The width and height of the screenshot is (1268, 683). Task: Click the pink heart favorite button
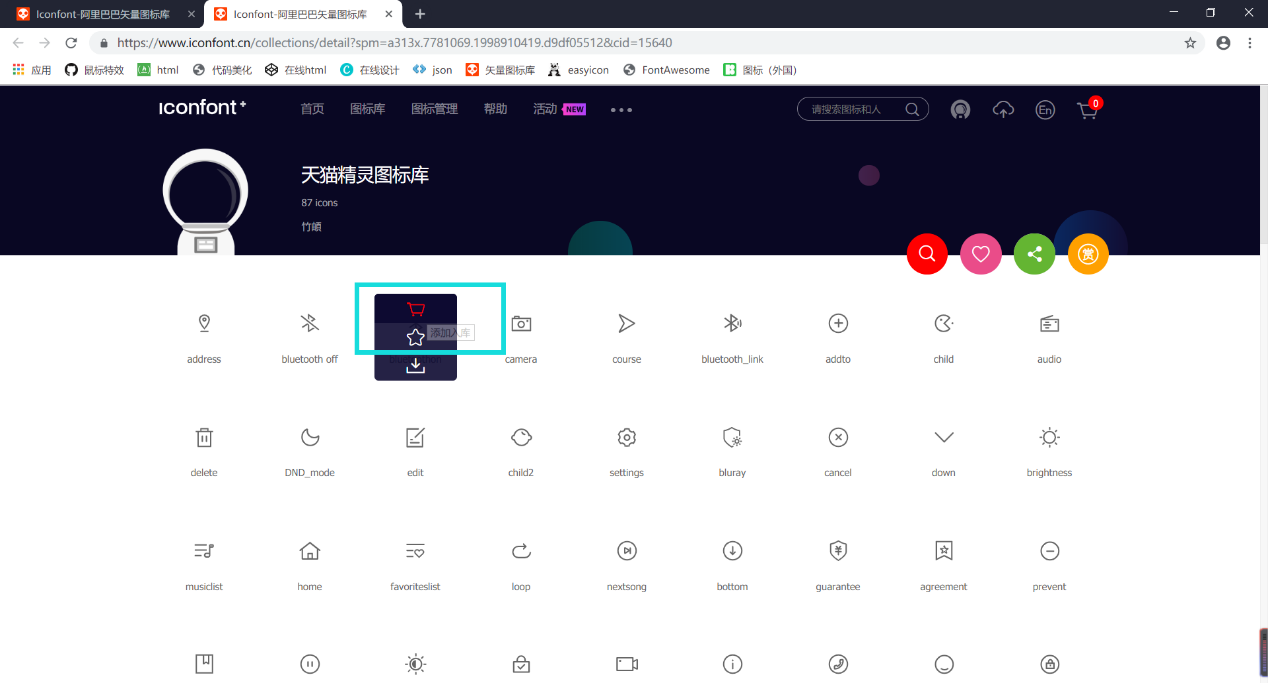point(981,254)
